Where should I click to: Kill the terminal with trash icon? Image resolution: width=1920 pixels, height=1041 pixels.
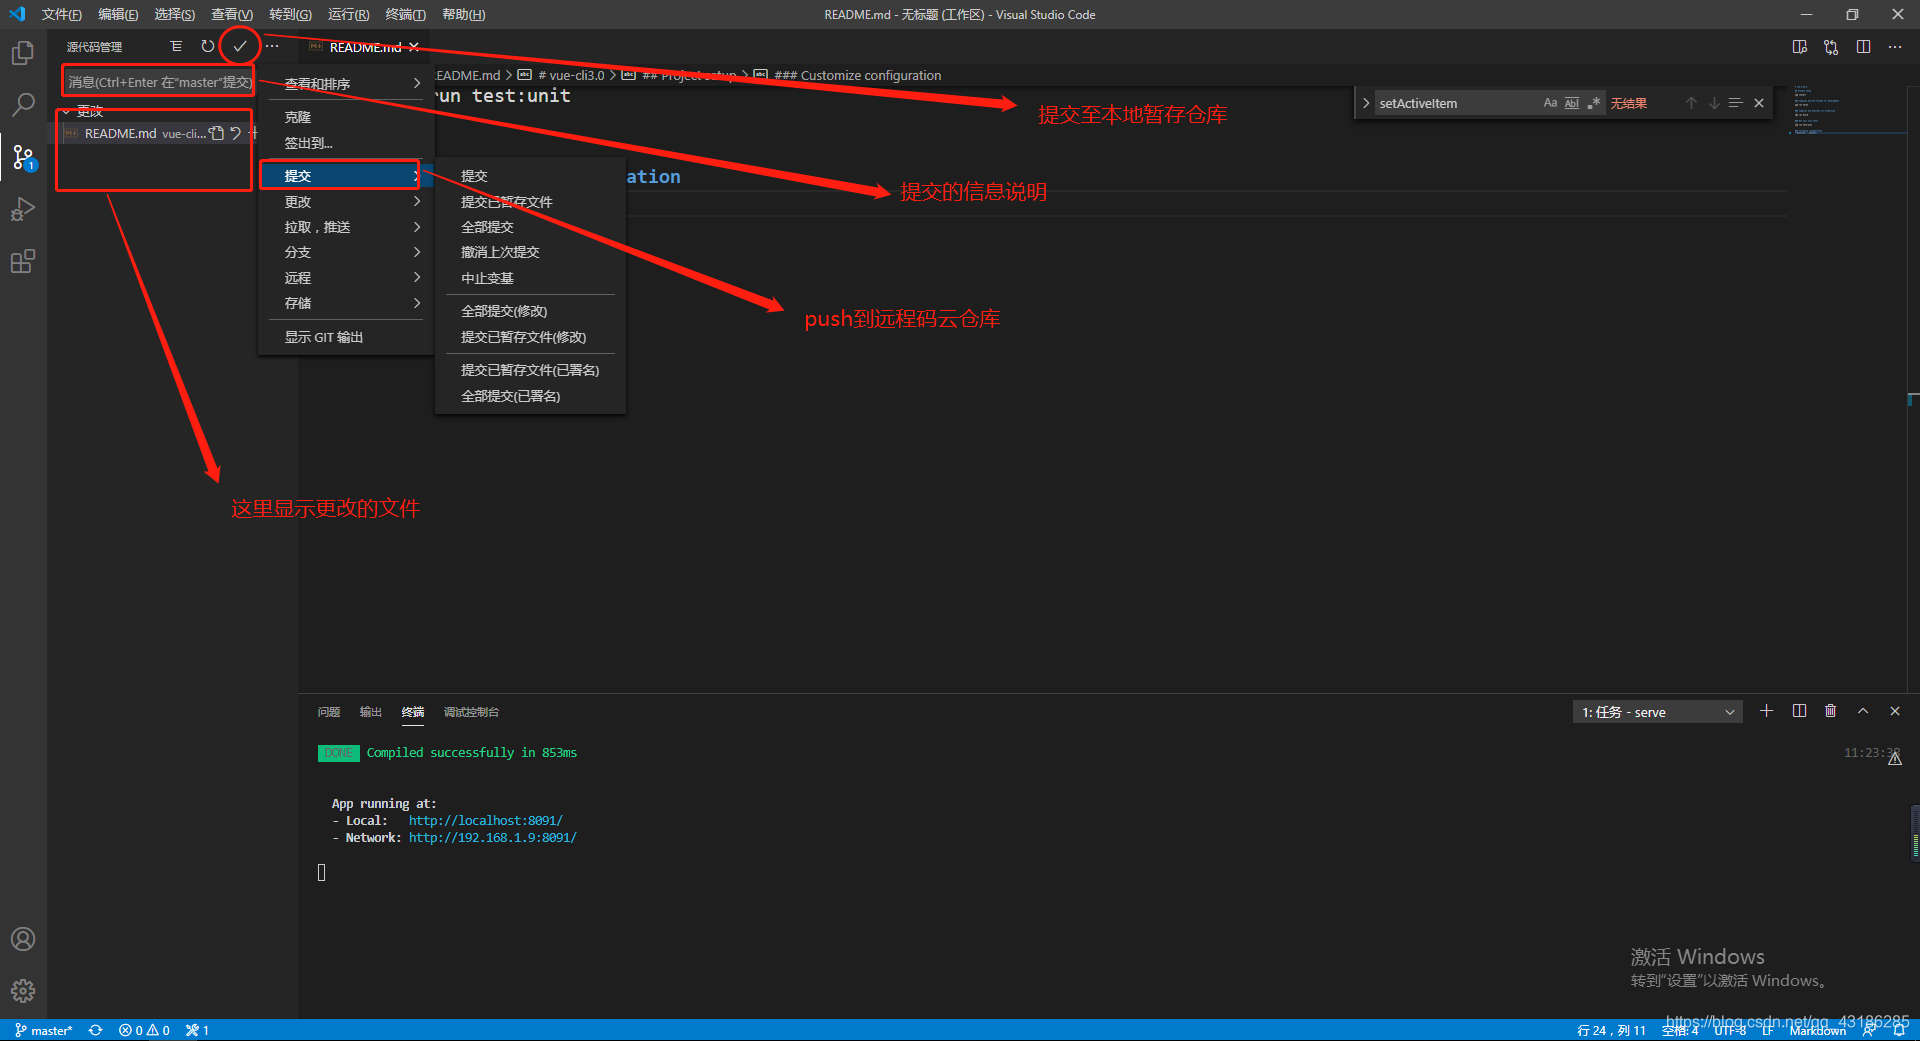coord(1831,711)
